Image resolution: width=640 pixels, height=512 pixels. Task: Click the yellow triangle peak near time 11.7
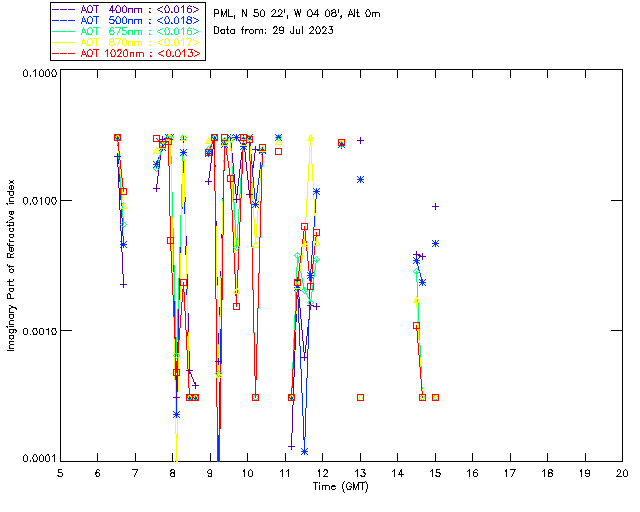(311, 138)
